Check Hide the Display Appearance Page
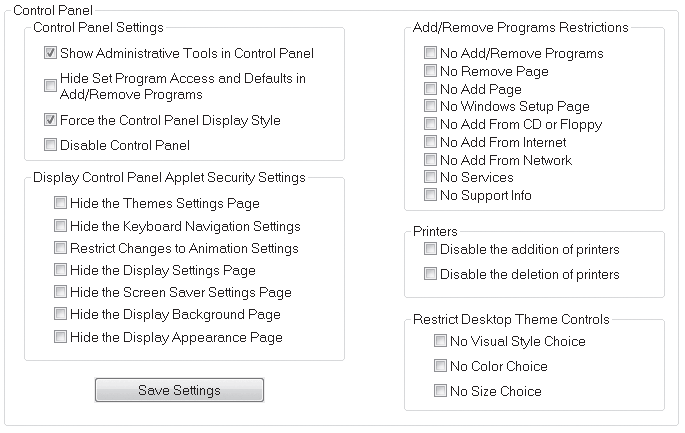The image size is (685, 433). [60, 337]
